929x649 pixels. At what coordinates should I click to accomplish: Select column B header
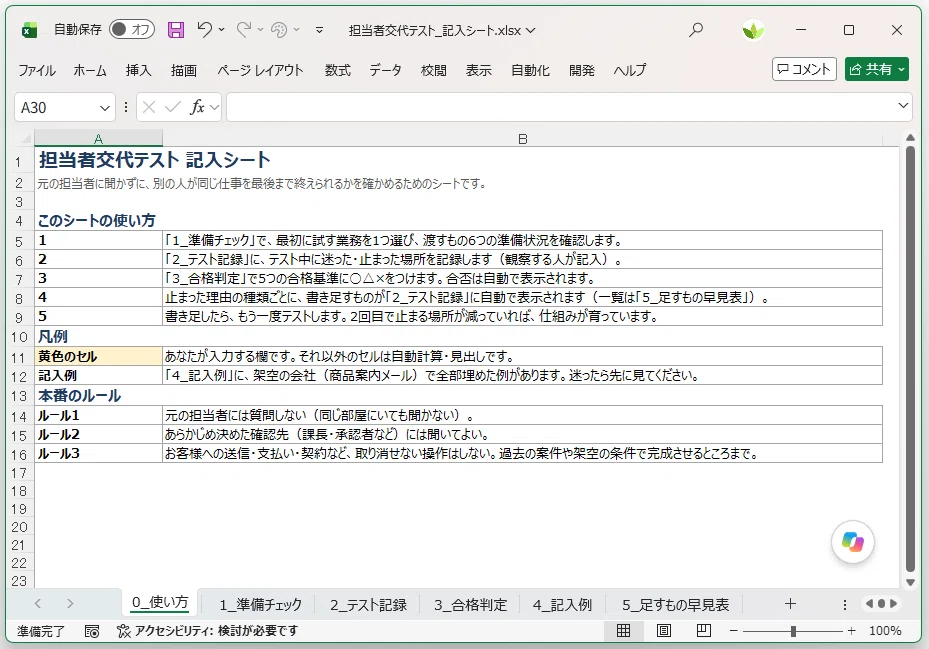click(523, 139)
